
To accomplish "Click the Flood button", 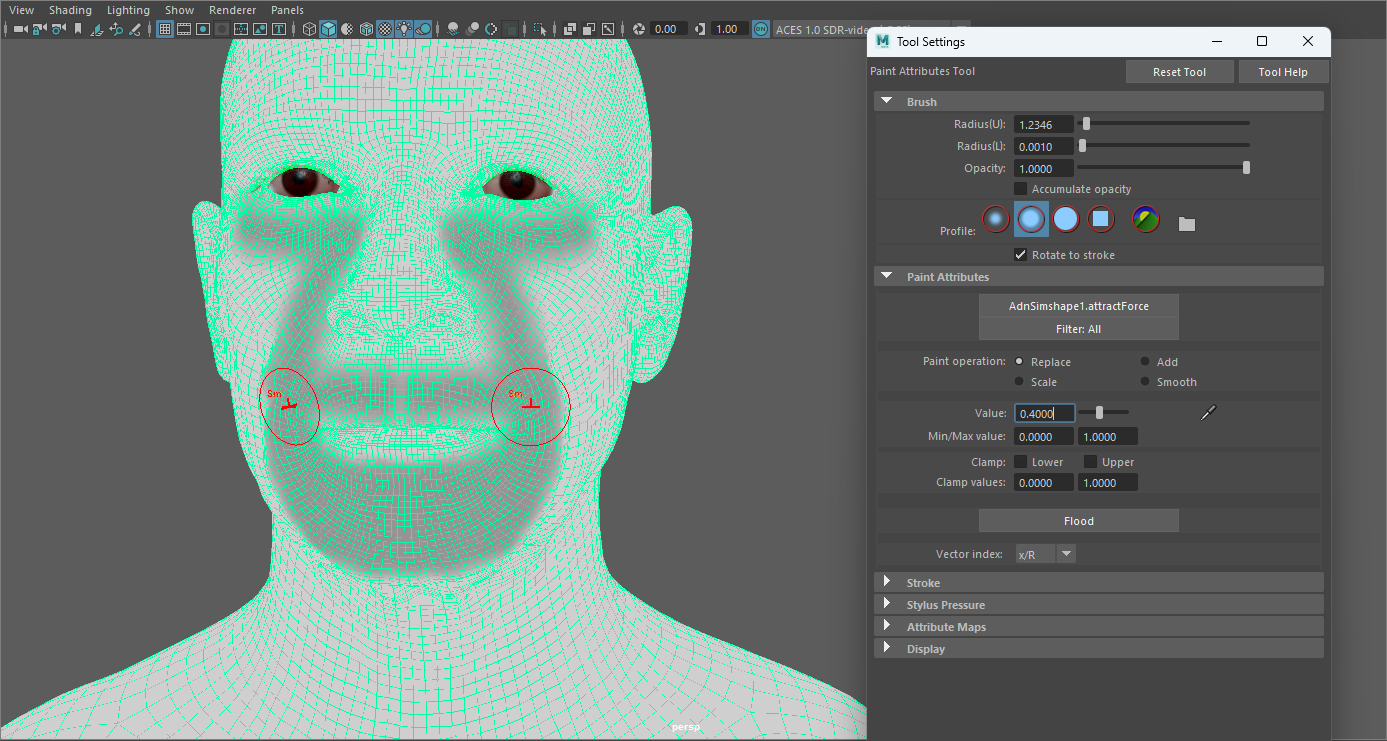I will [1078, 521].
